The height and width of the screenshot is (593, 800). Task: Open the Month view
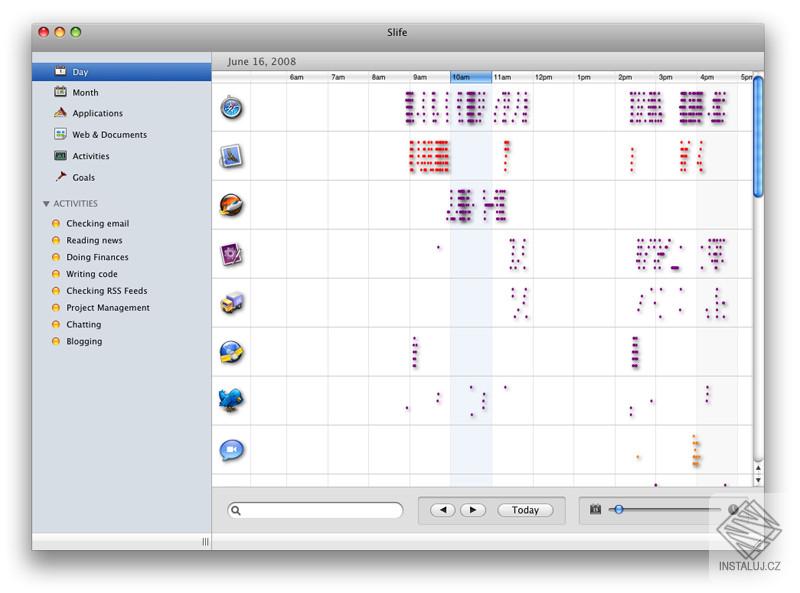85,92
